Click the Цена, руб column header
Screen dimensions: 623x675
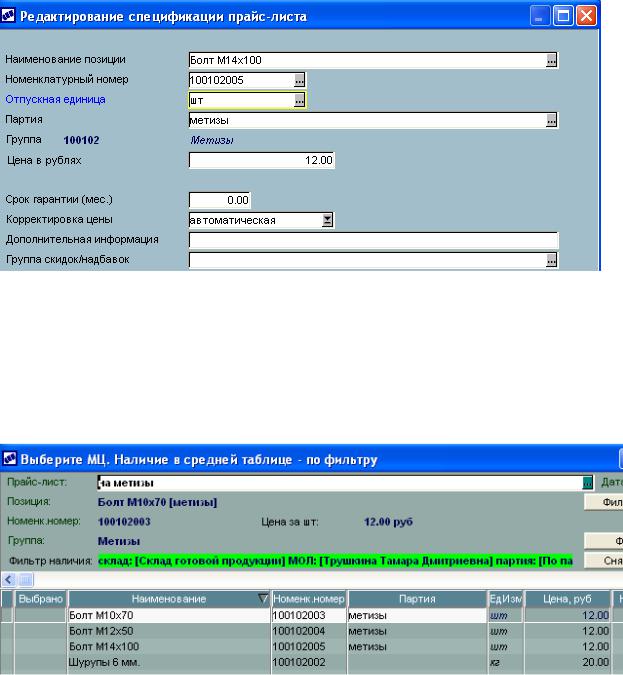tap(567, 599)
